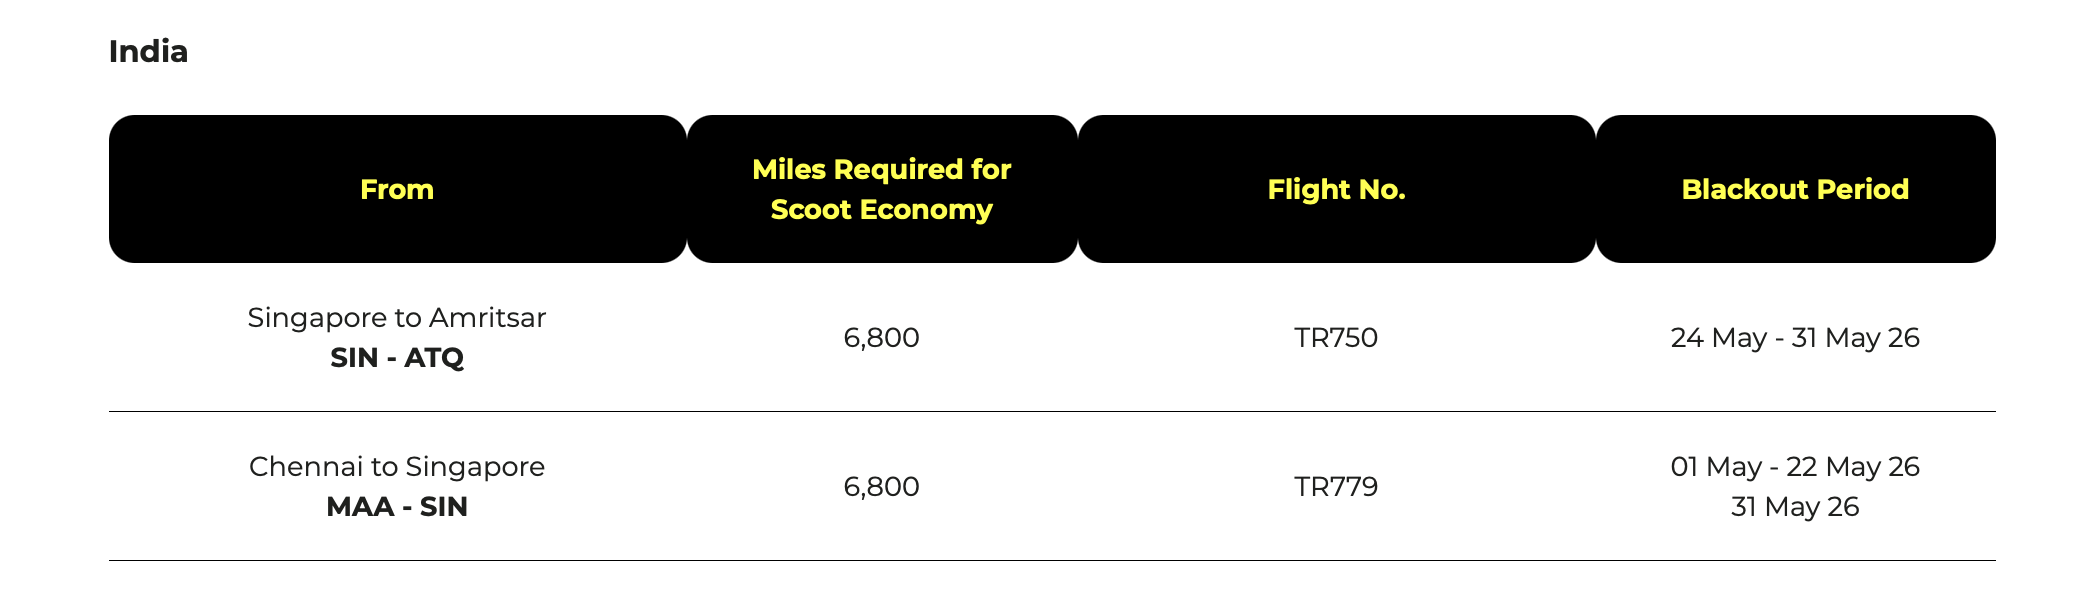
Task: Click flight number TR750
Action: pos(1336,337)
